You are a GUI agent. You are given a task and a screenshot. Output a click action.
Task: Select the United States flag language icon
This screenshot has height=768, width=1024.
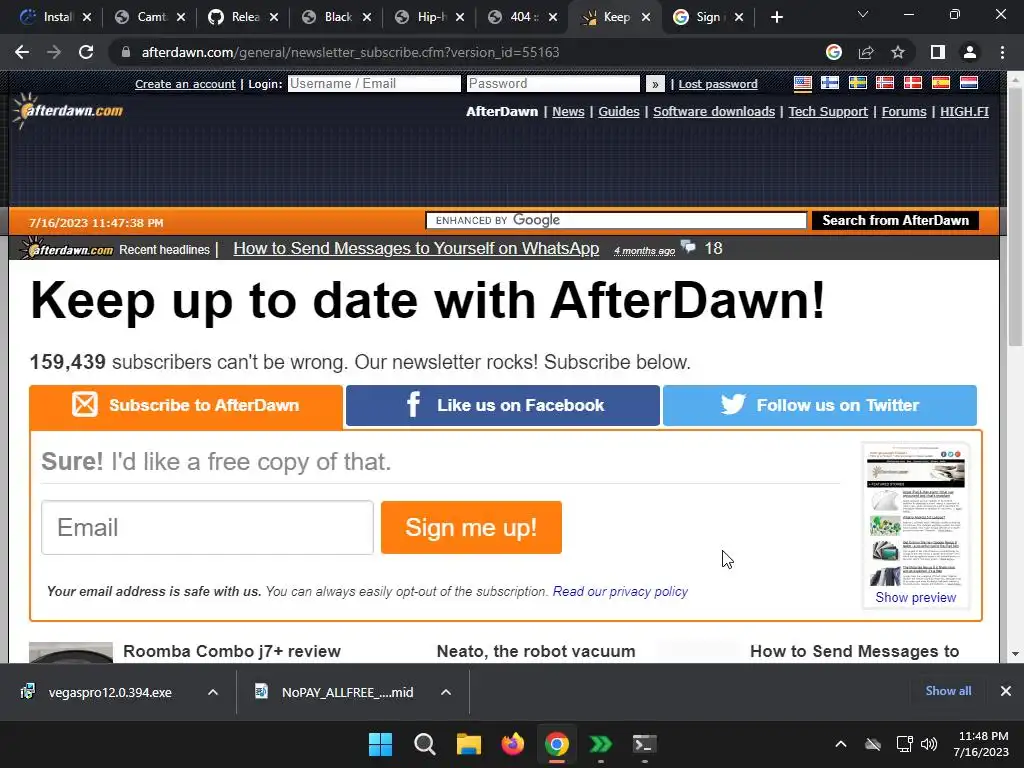click(x=803, y=83)
